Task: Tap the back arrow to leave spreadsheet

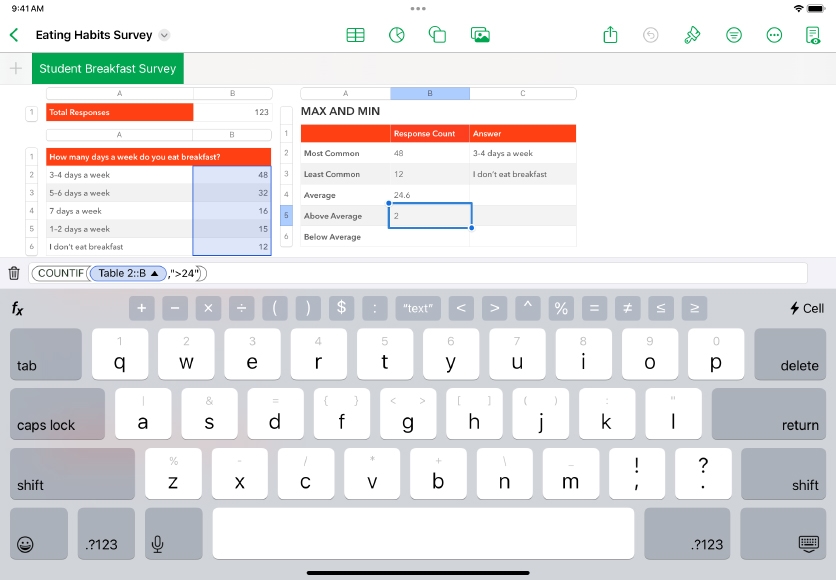Action: [x=14, y=35]
